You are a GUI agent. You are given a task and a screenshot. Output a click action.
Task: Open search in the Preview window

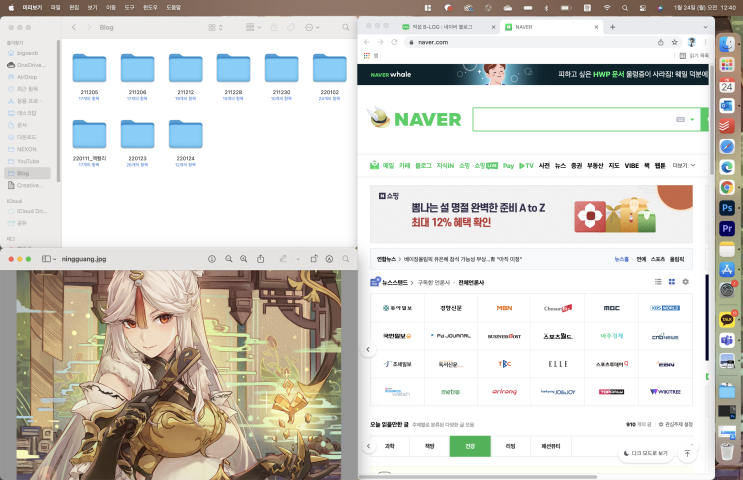[x=346, y=259]
